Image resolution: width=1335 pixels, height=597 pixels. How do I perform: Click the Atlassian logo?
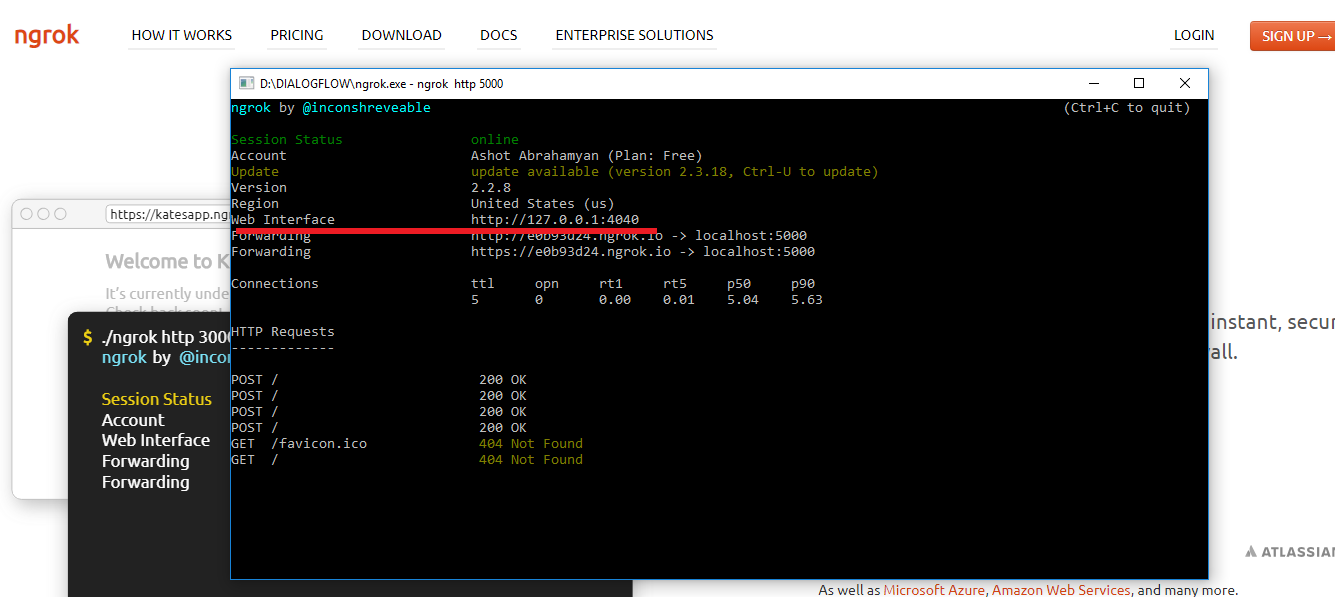coord(1290,552)
